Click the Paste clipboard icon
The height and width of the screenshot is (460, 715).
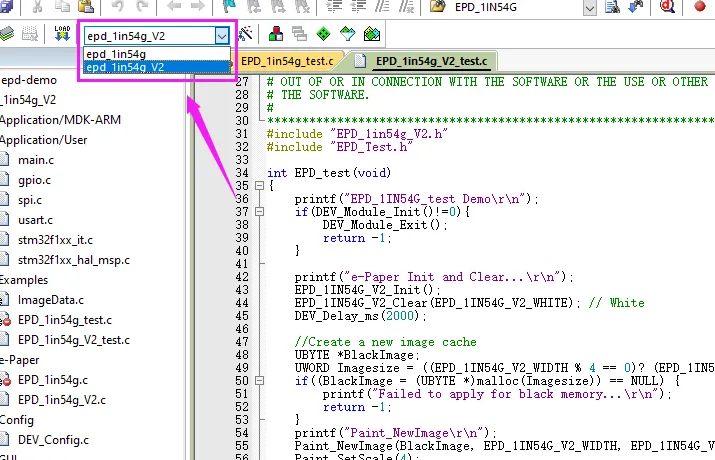click(x=86, y=6)
